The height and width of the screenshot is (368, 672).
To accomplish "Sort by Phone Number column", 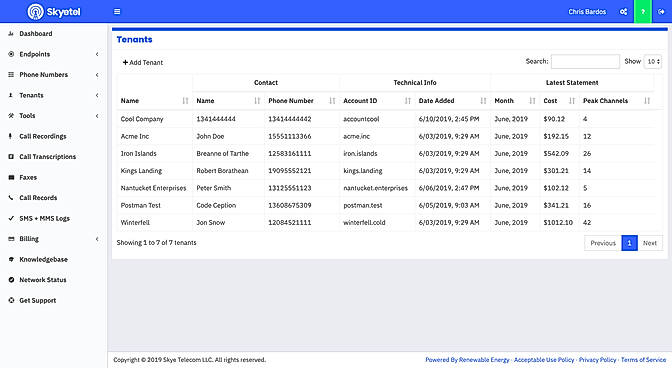I will tap(332, 101).
